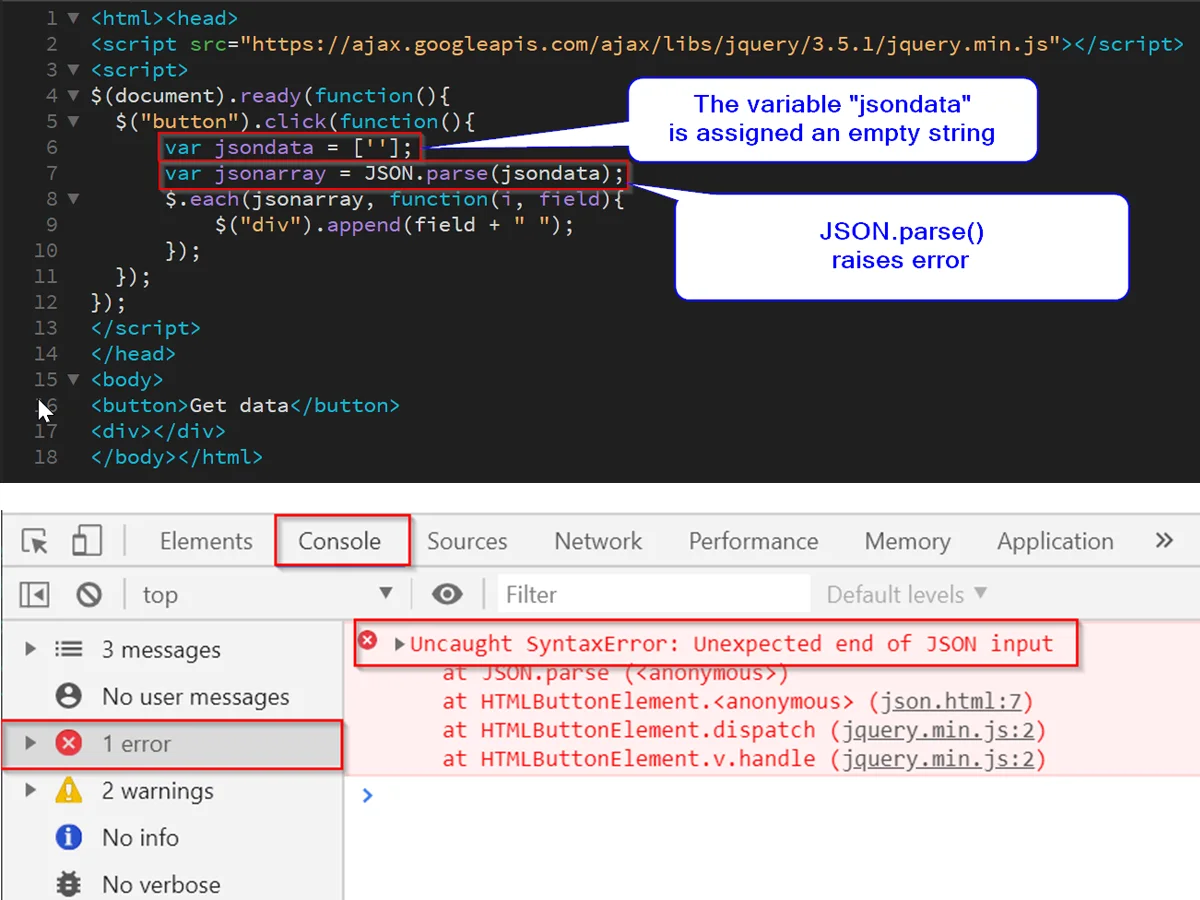Image resolution: width=1200 pixels, height=900 pixels.
Task: Click the $("div").append code line
Action: point(395,225)
